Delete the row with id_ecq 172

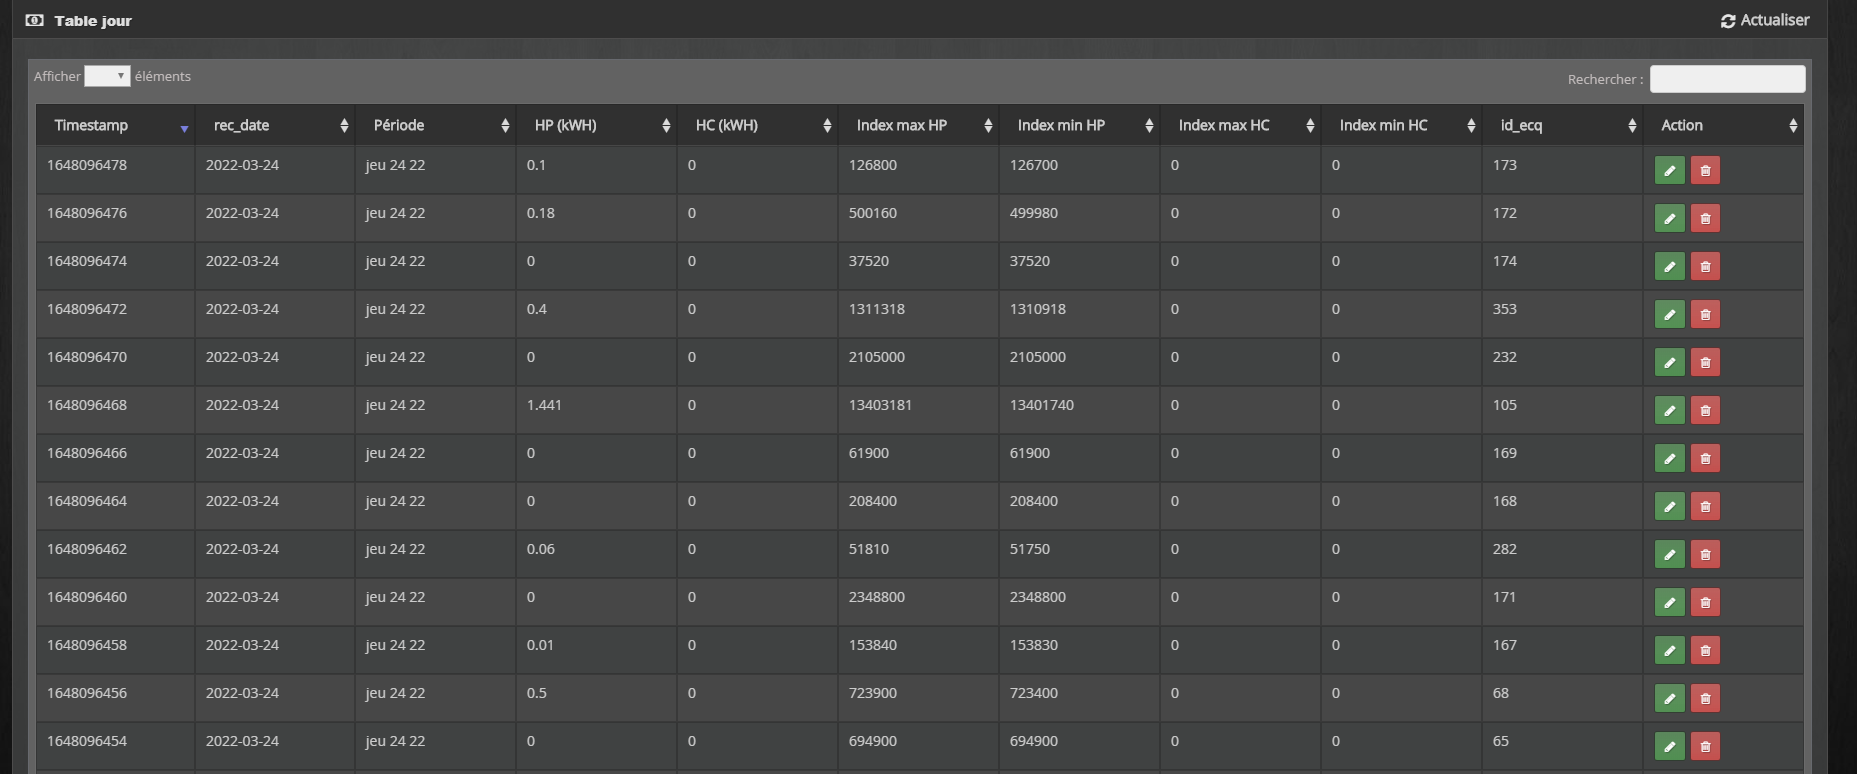point(1705,218)
